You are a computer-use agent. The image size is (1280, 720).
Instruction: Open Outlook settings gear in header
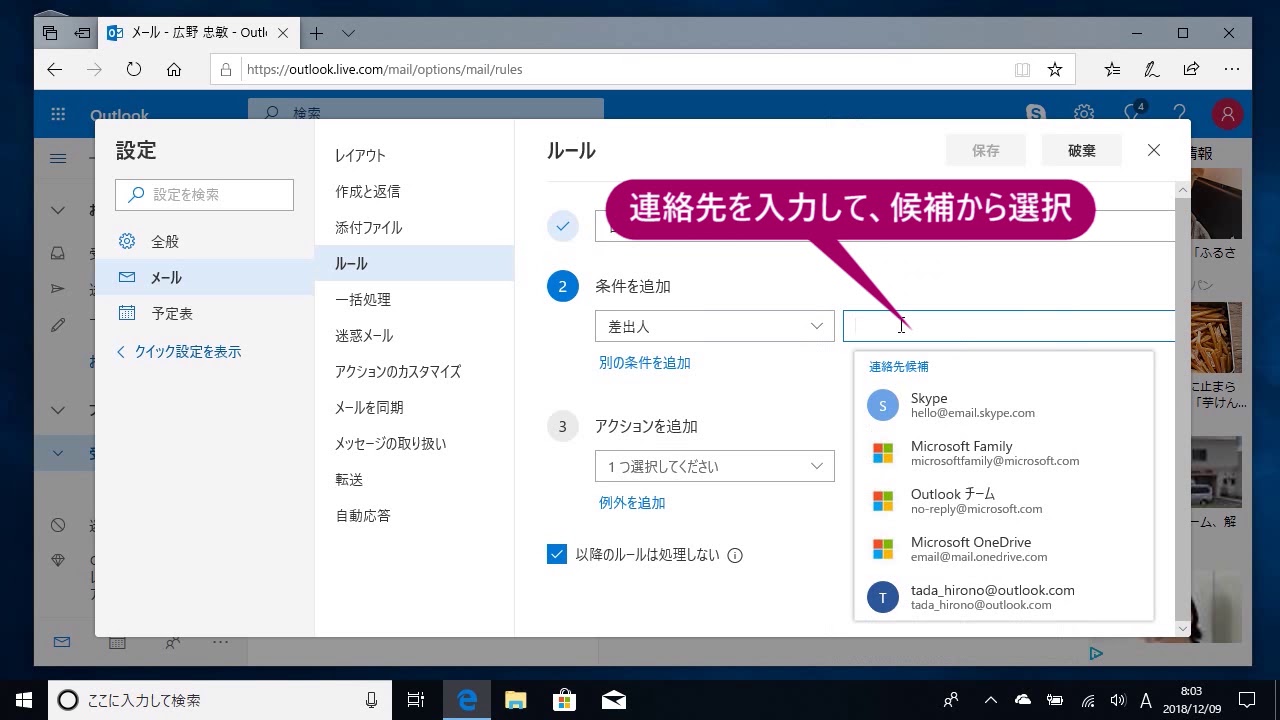(x=1084, y=114)
